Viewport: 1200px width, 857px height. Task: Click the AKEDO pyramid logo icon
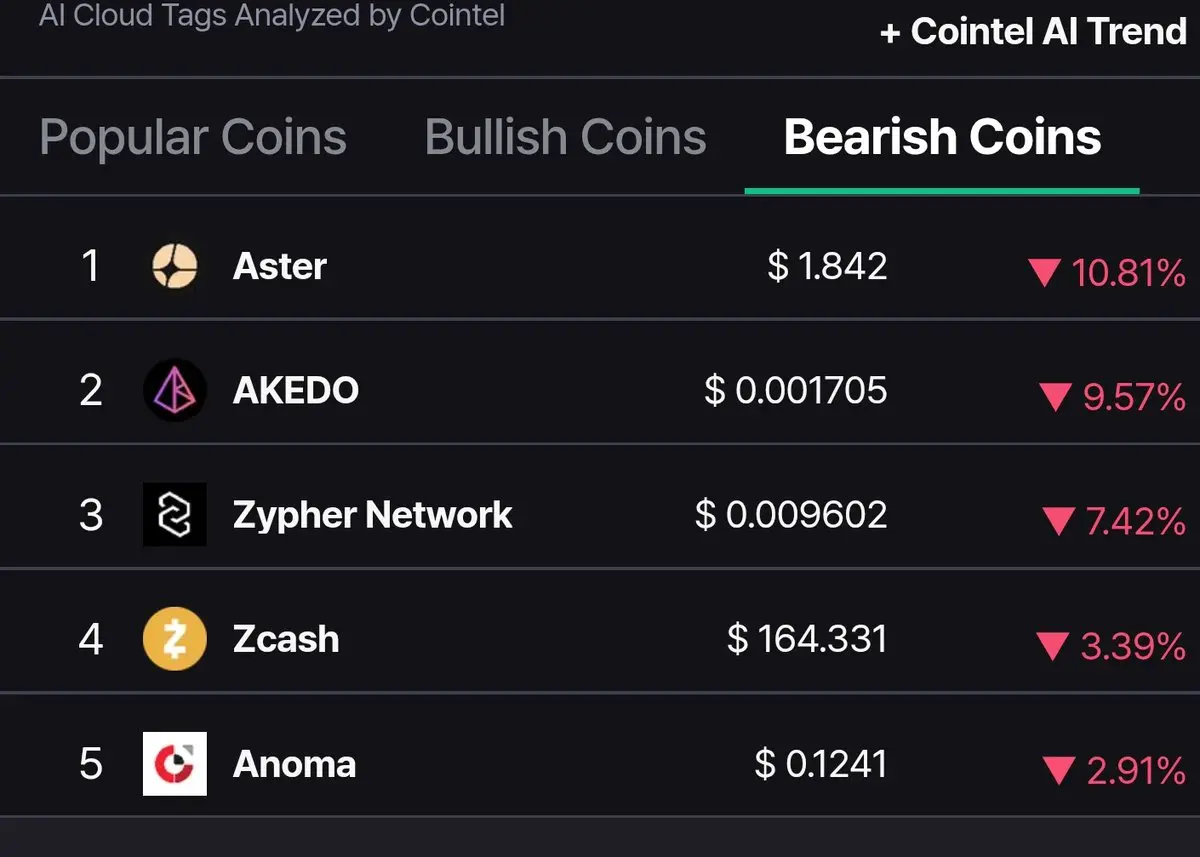pos(175,390)
